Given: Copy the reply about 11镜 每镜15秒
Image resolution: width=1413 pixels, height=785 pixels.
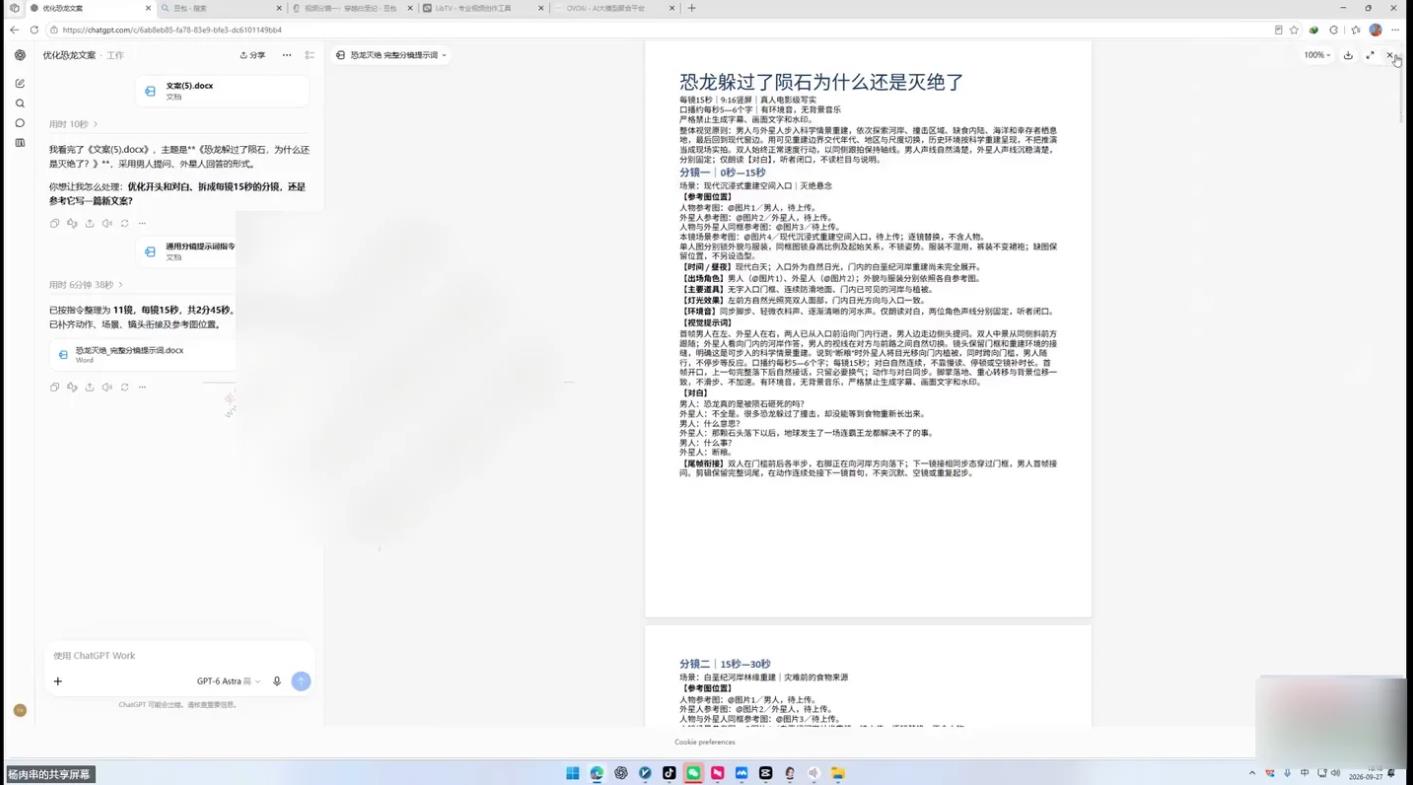Looking at the screenshot, I should tap(54, 387).
